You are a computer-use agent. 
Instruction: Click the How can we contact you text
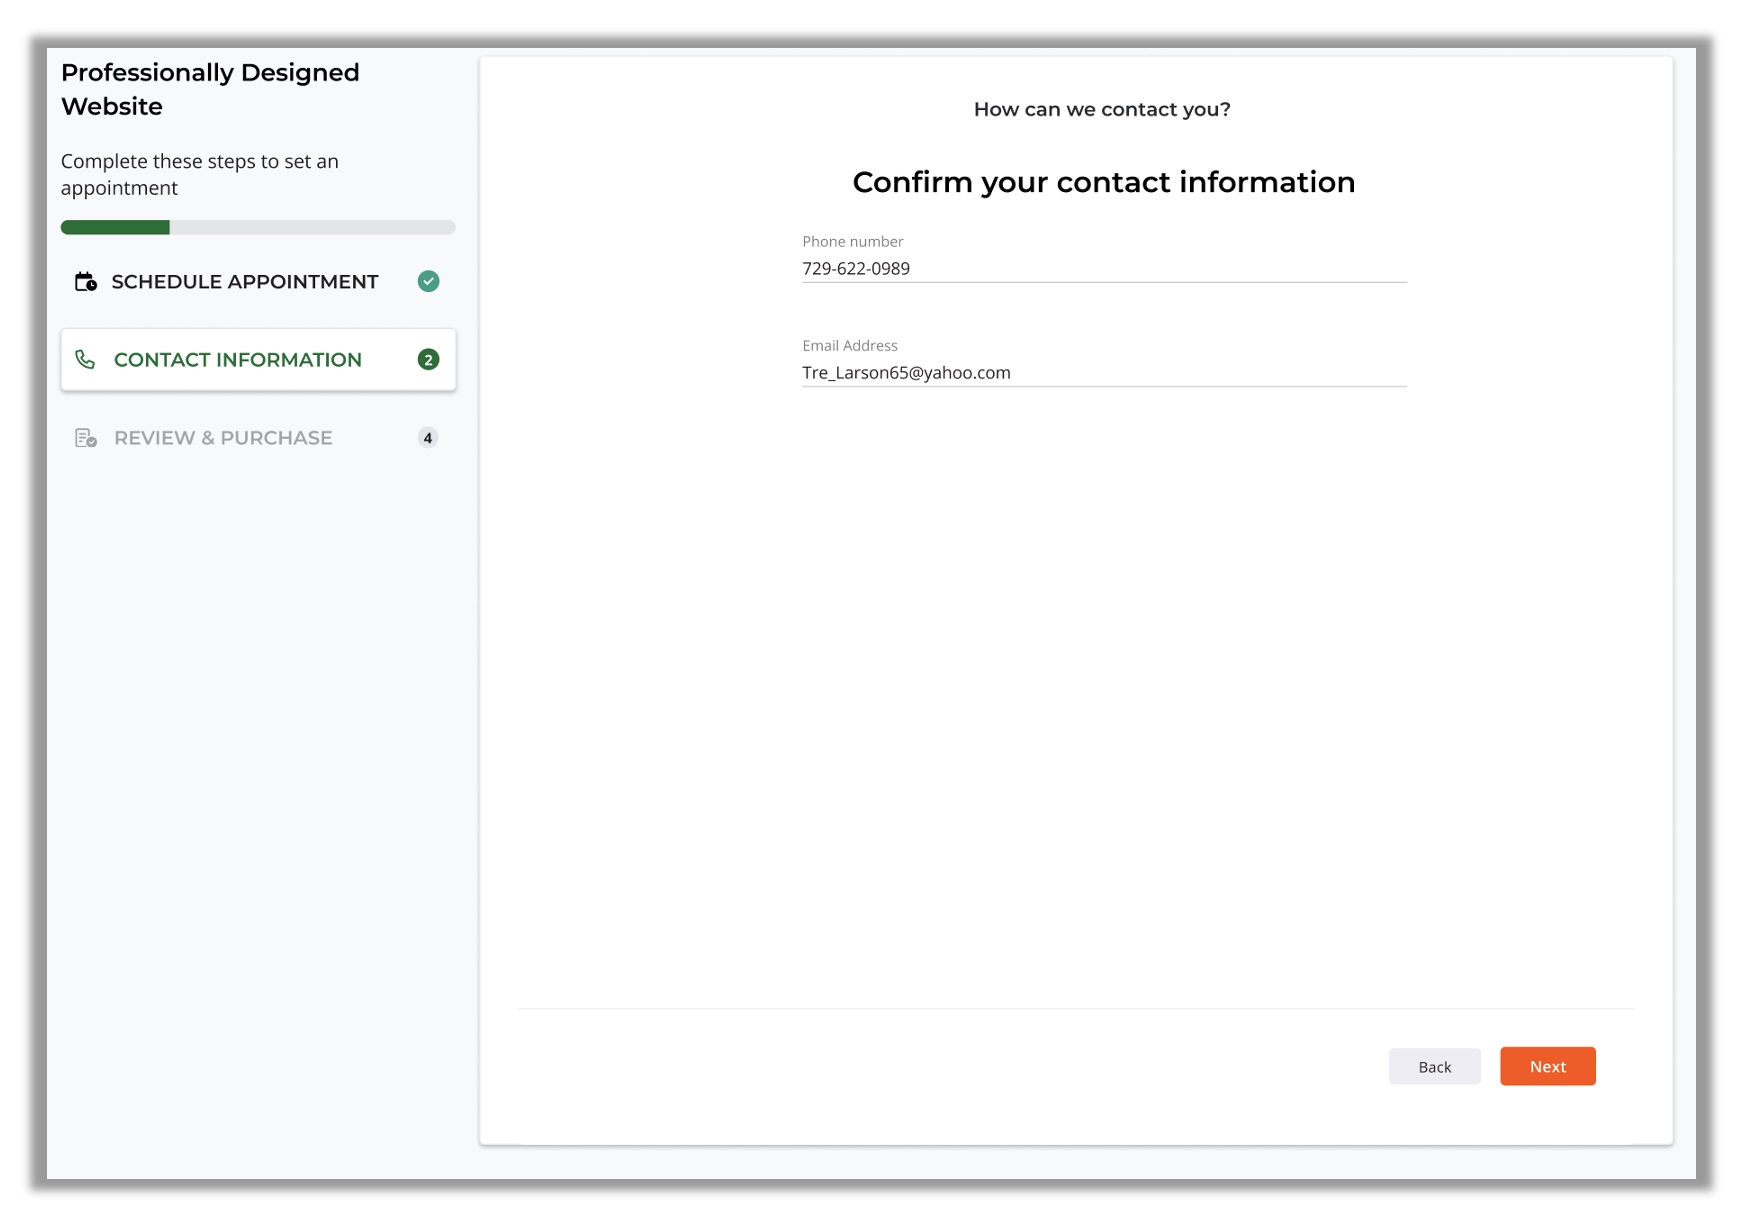pyautogui.click(x=1102, y=110)
